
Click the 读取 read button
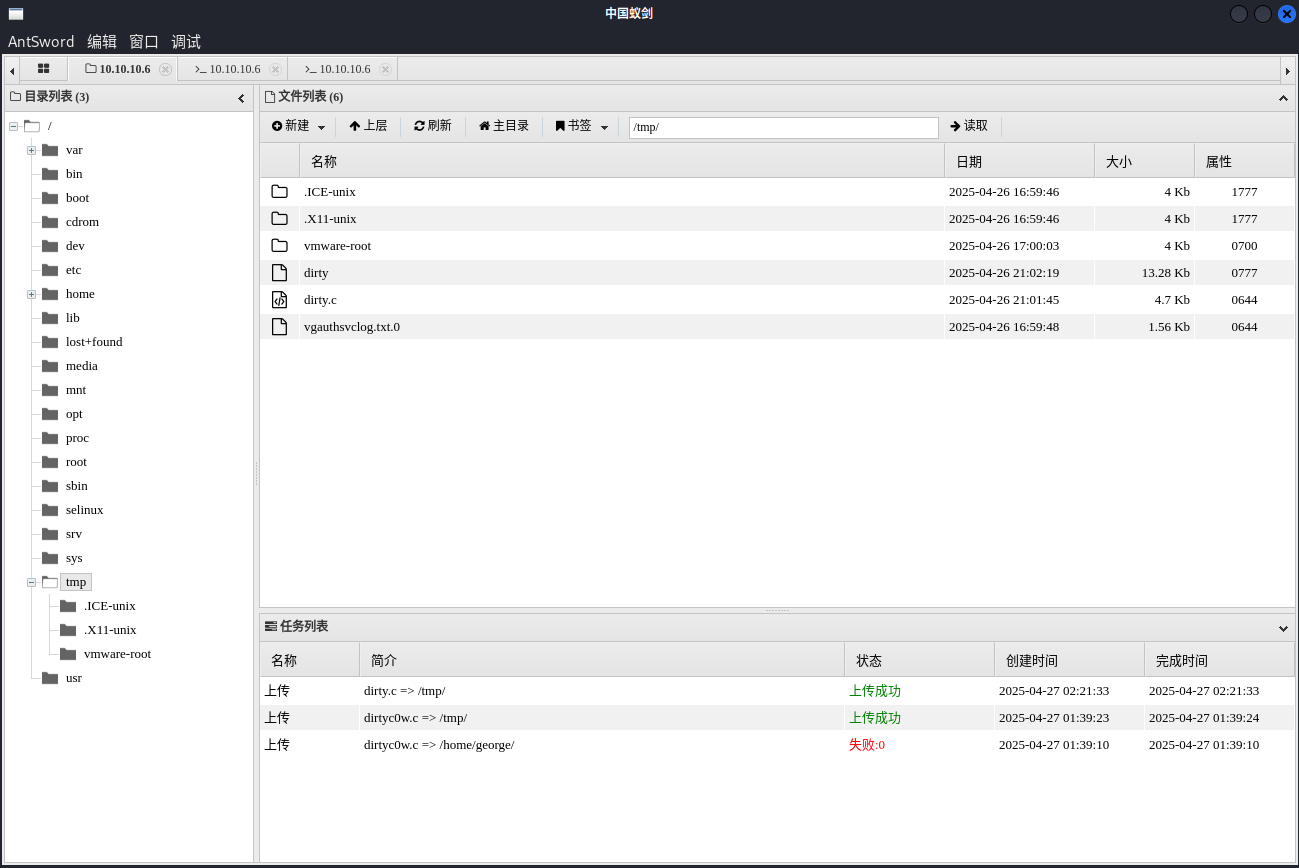(969, 126)
